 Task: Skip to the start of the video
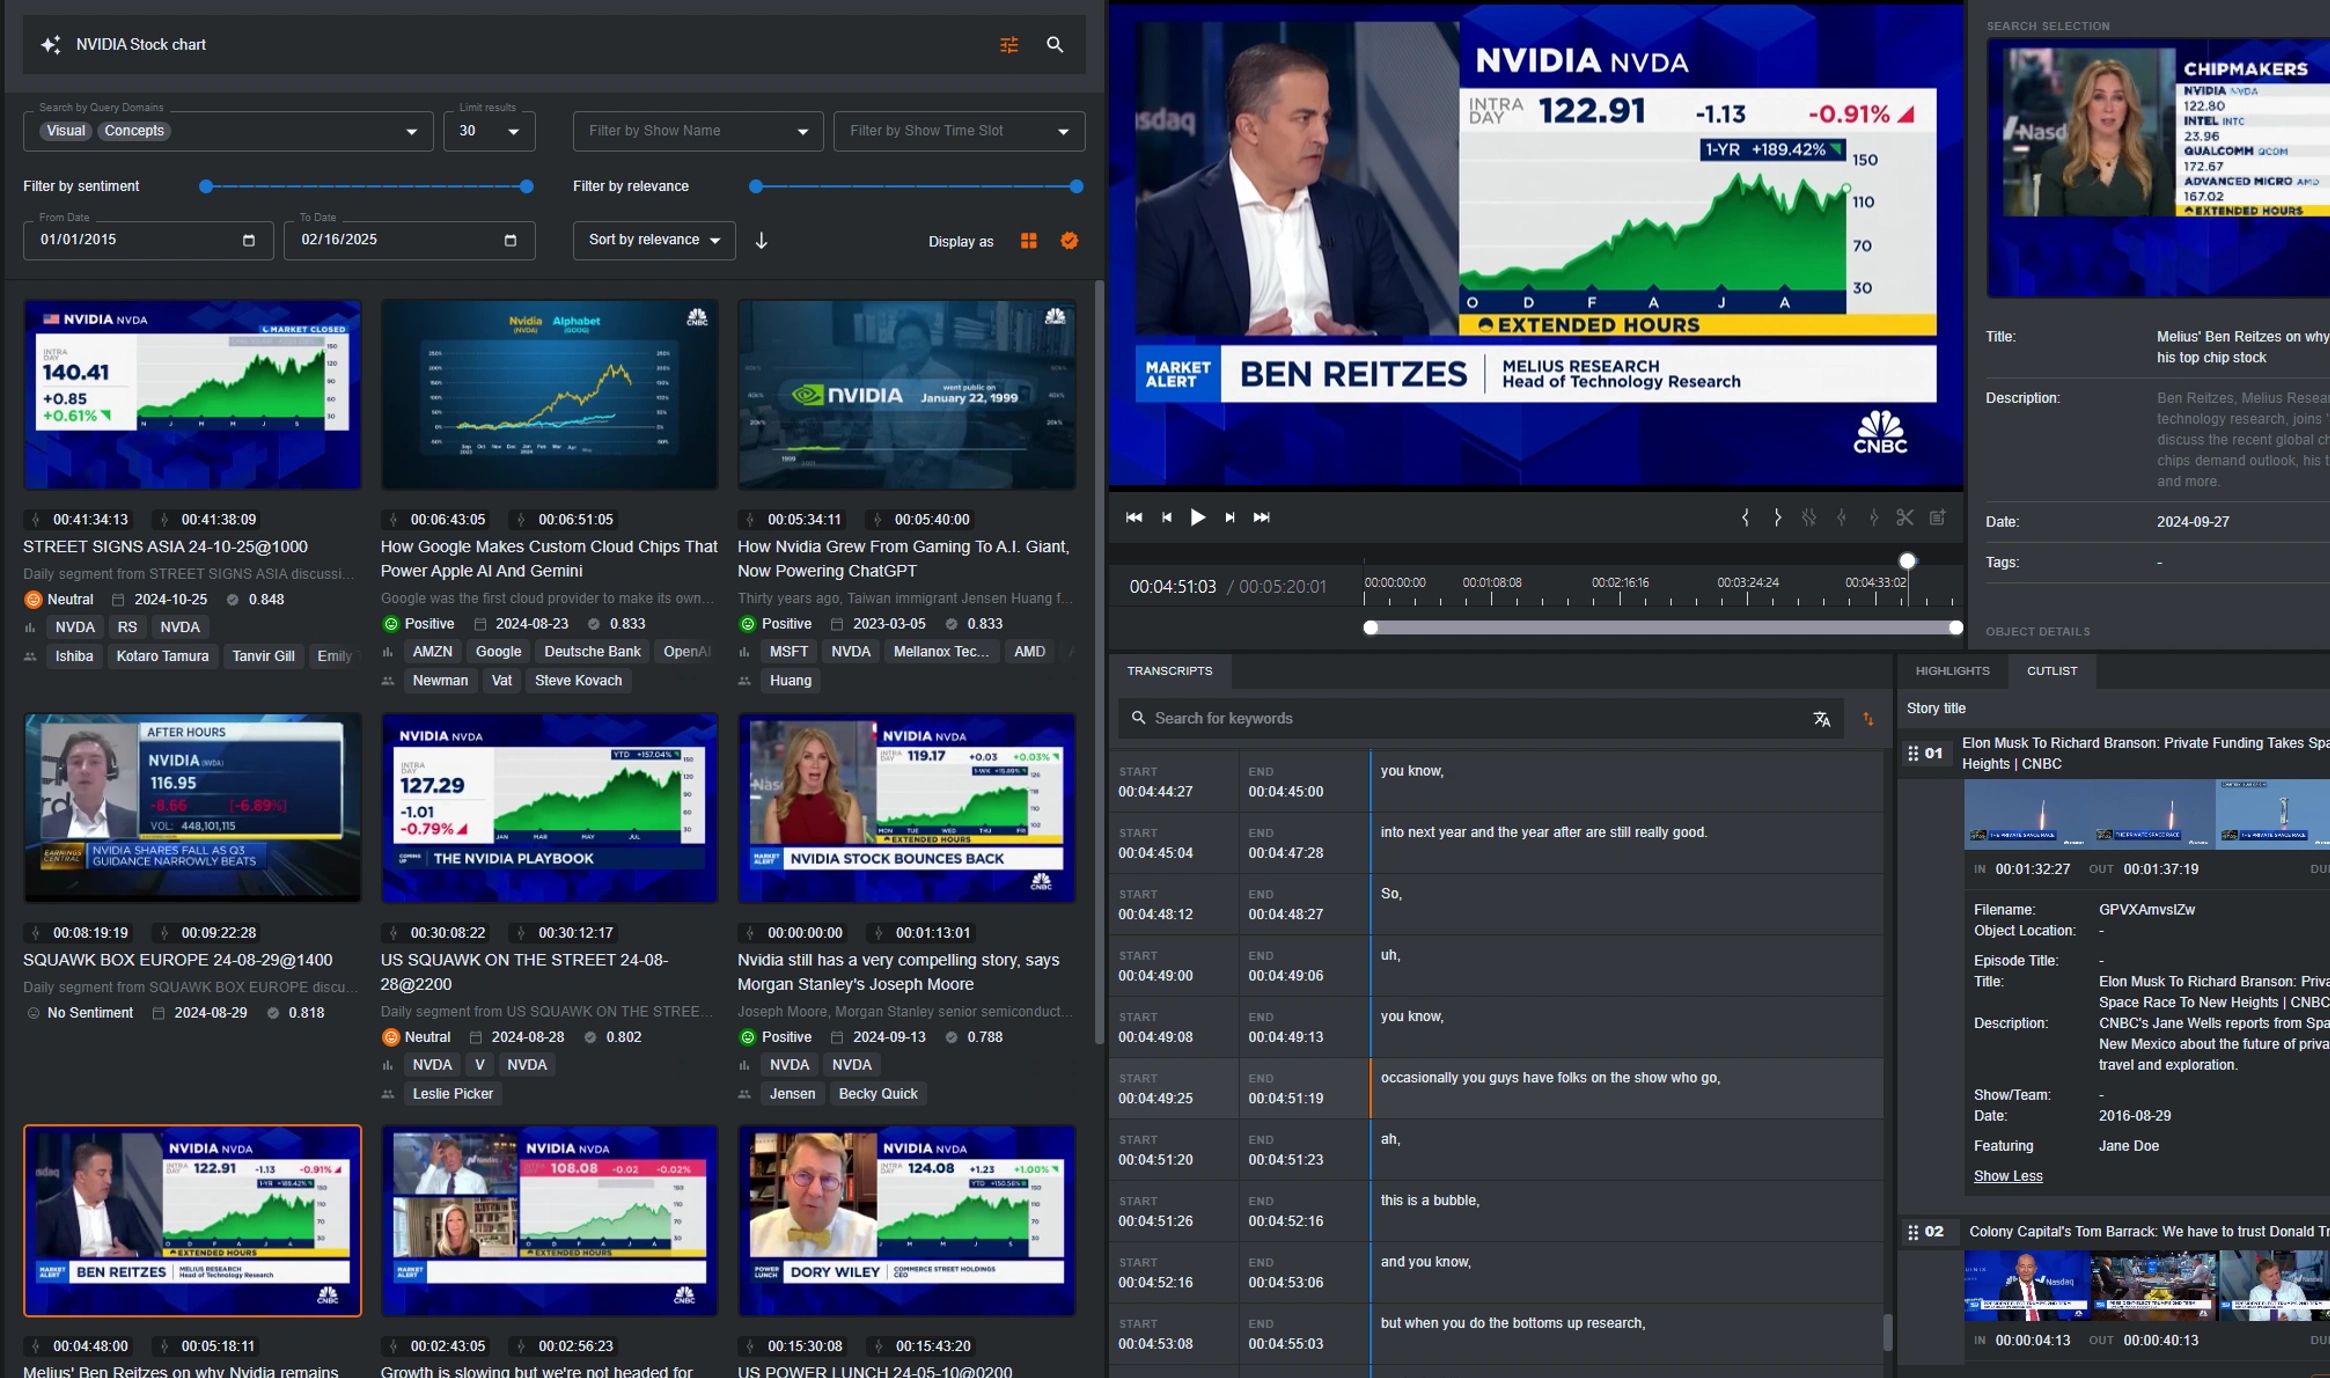[x=1134, y=517]
